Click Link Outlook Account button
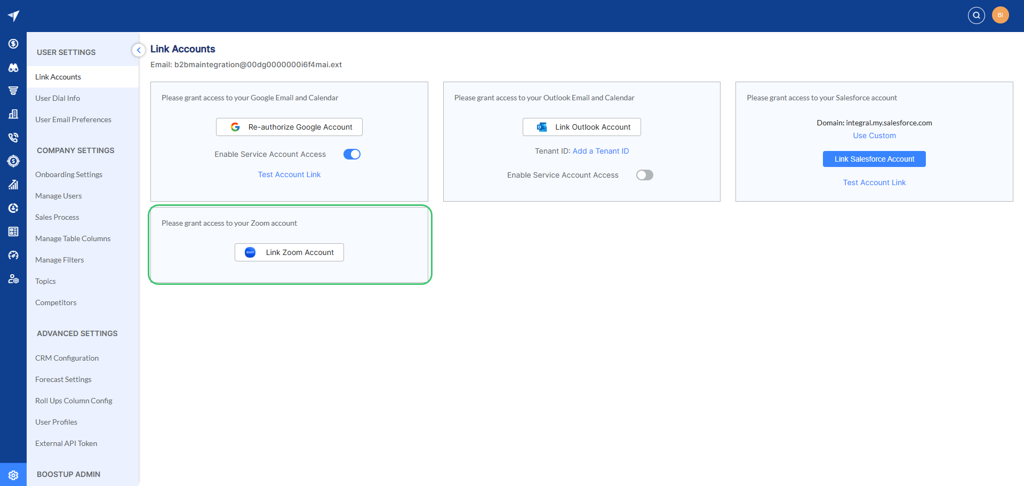The width and height of the screenshot is (1024, 486). point(582,127)
